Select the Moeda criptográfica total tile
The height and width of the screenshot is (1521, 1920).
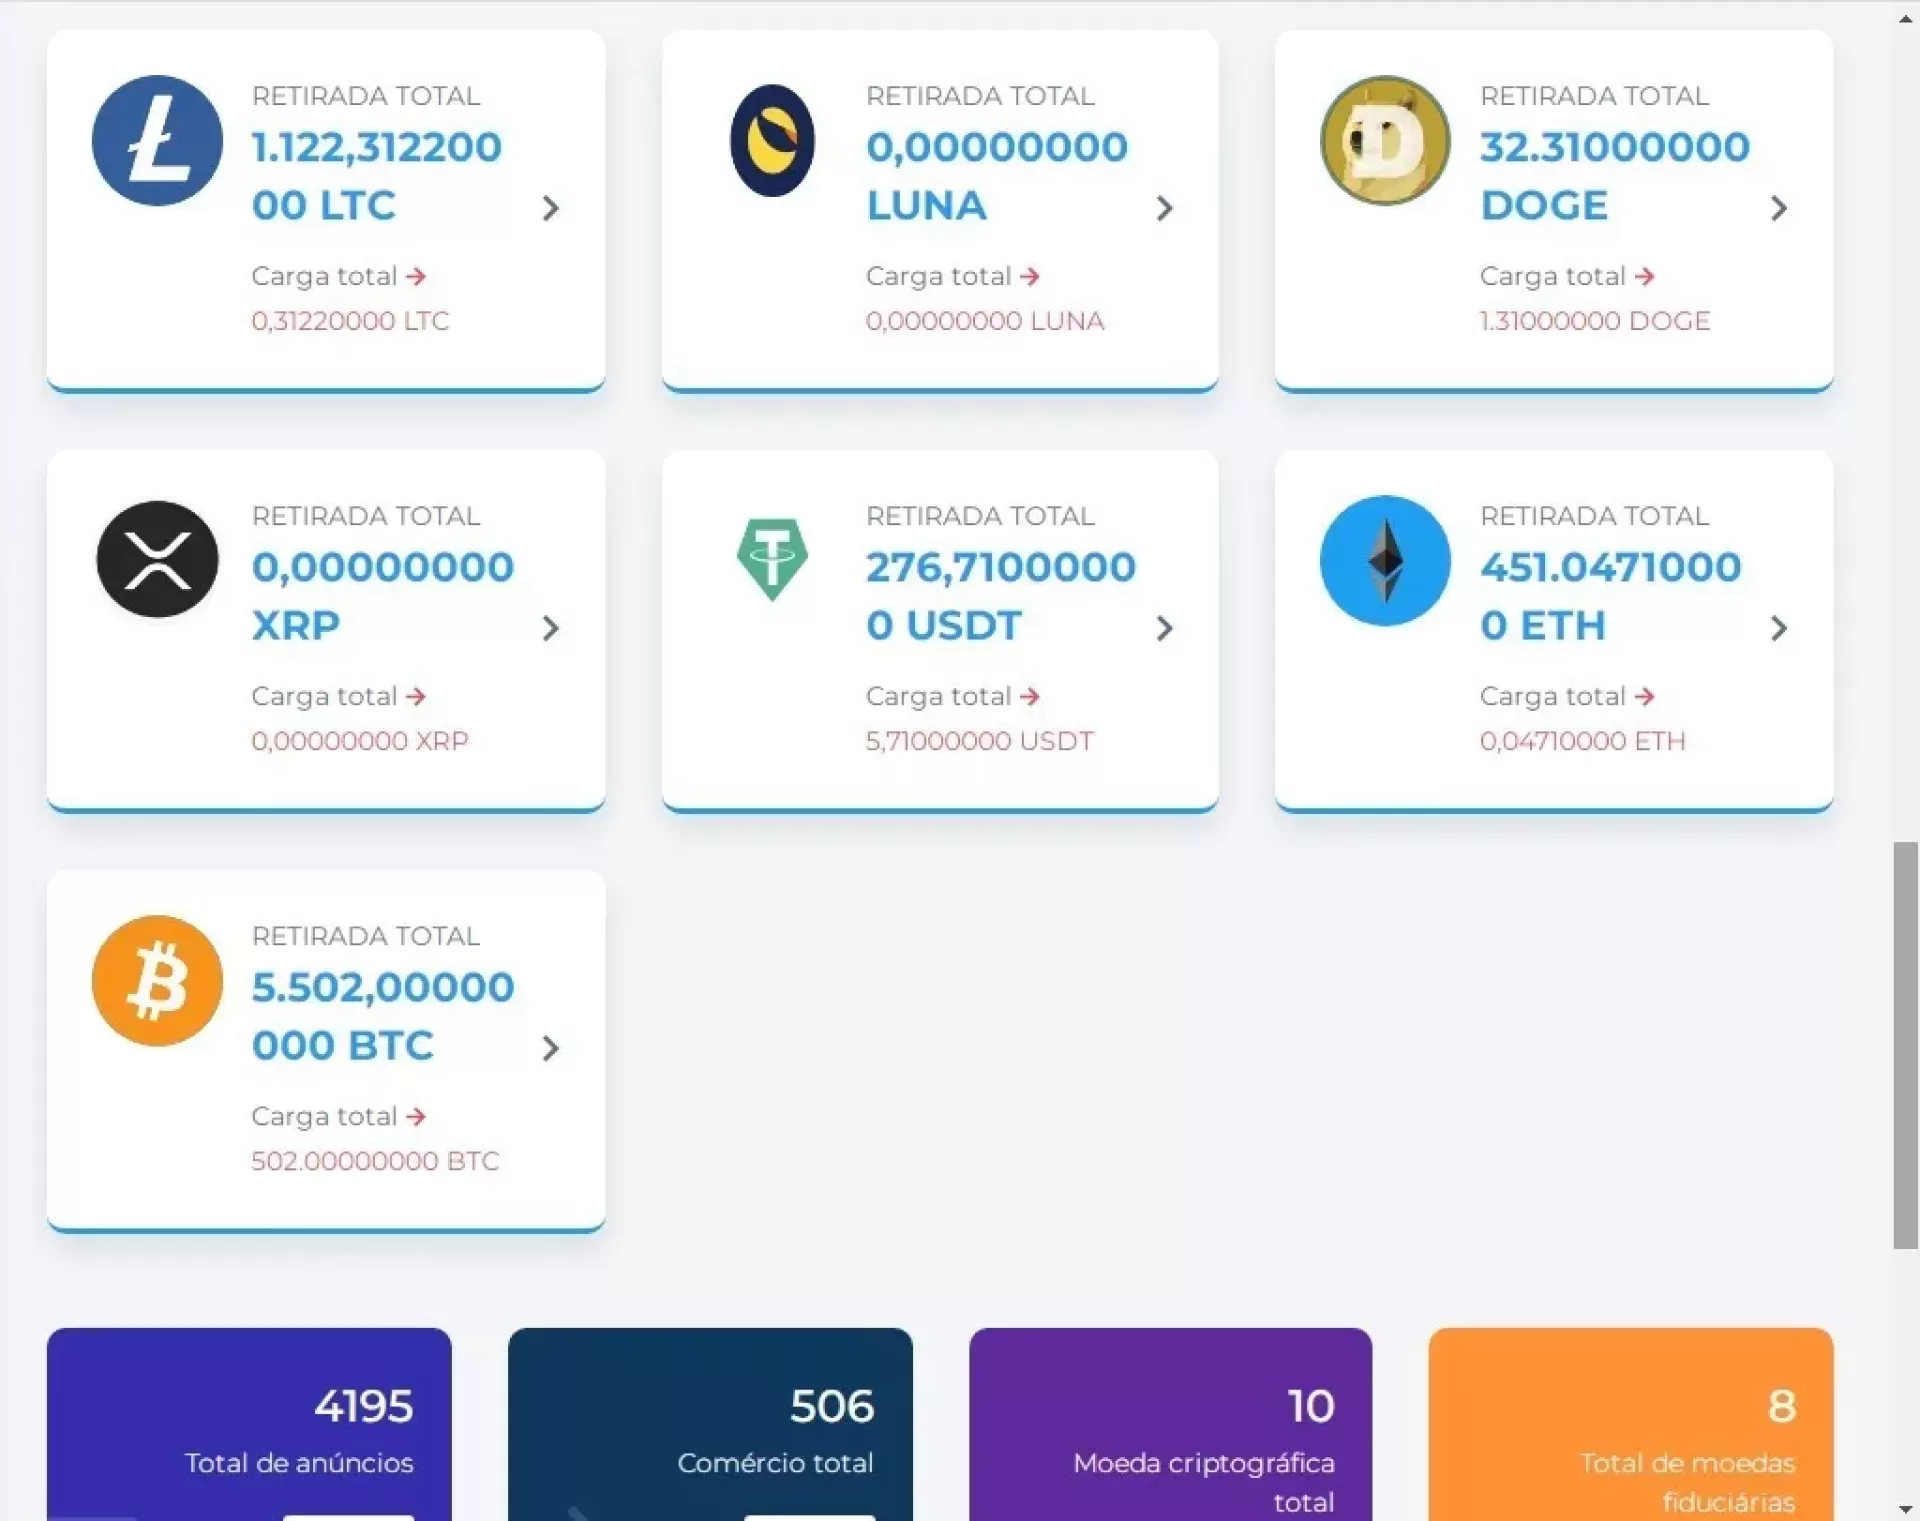[1170, 1425]
